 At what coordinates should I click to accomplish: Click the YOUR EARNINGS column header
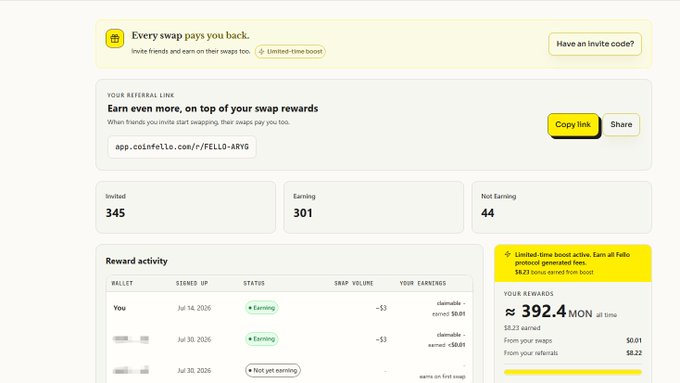(422, 283)
